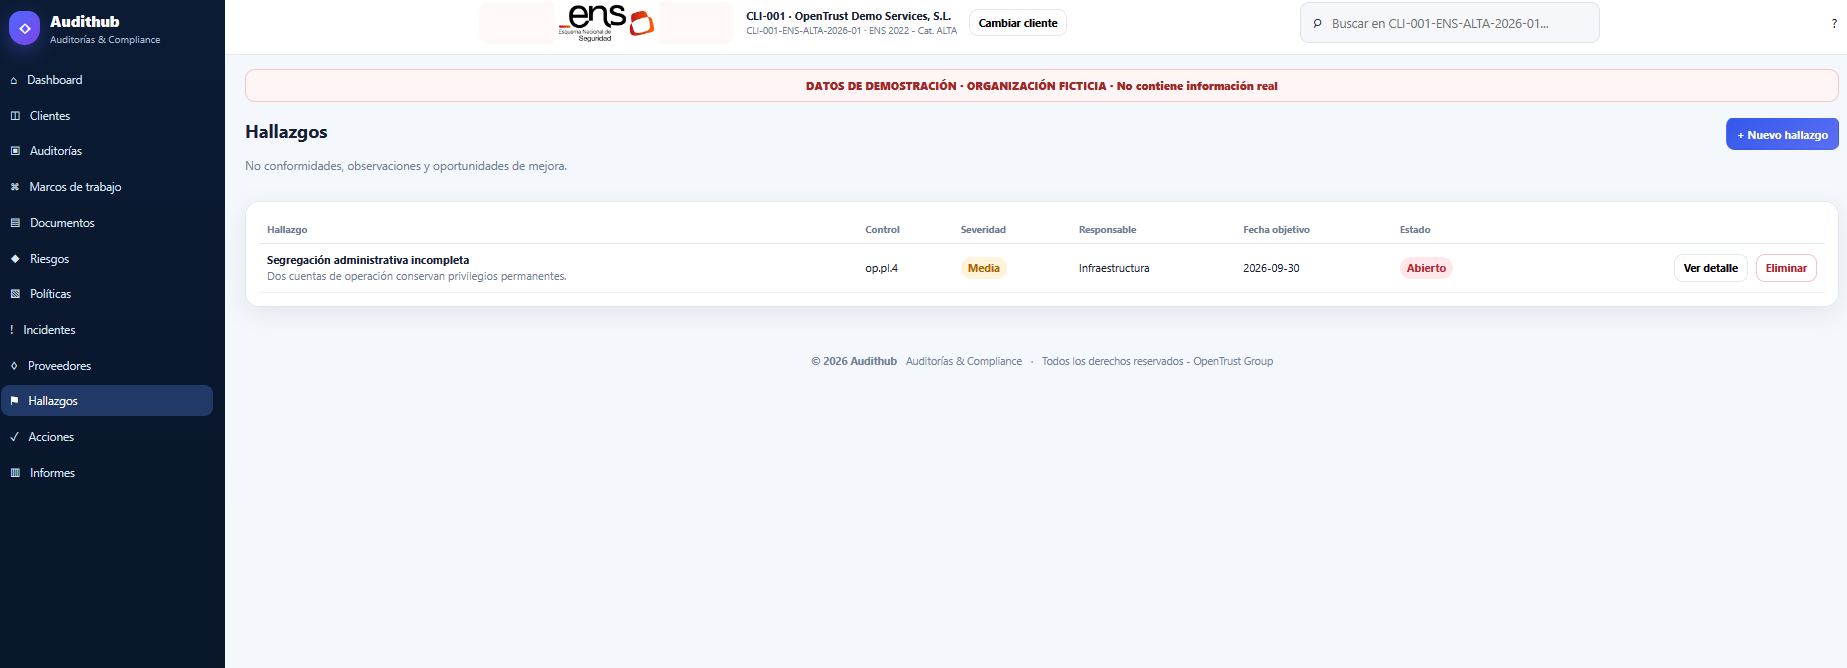Click the Auditorías sidebar icon
This screenshot has width=1847, height=668.
click(x=15, y=151)
